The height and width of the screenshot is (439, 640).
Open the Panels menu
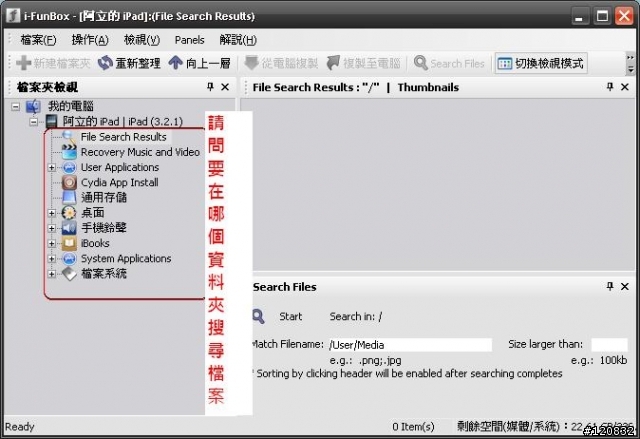(x=189, y=40)
